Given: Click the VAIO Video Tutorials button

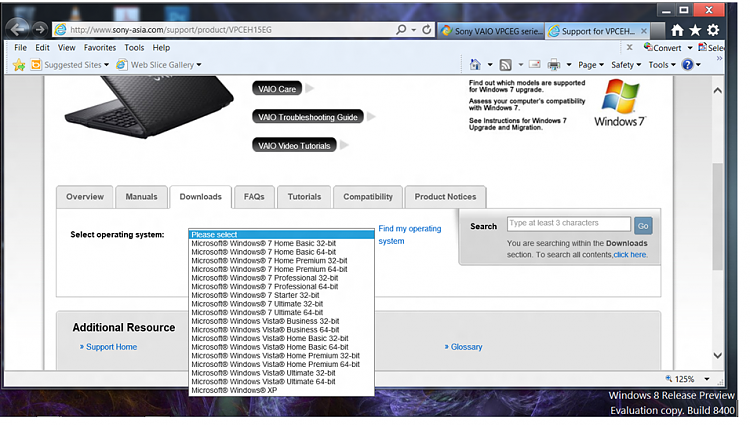Looking at the screenshot, I should point(294,145).
